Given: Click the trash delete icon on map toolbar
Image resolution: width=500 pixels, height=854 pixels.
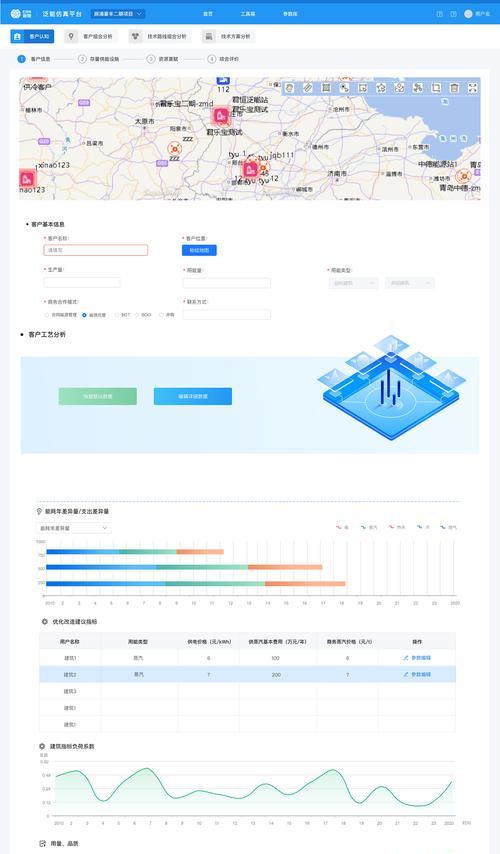Looking at the screenshot, I should [454, 88].
